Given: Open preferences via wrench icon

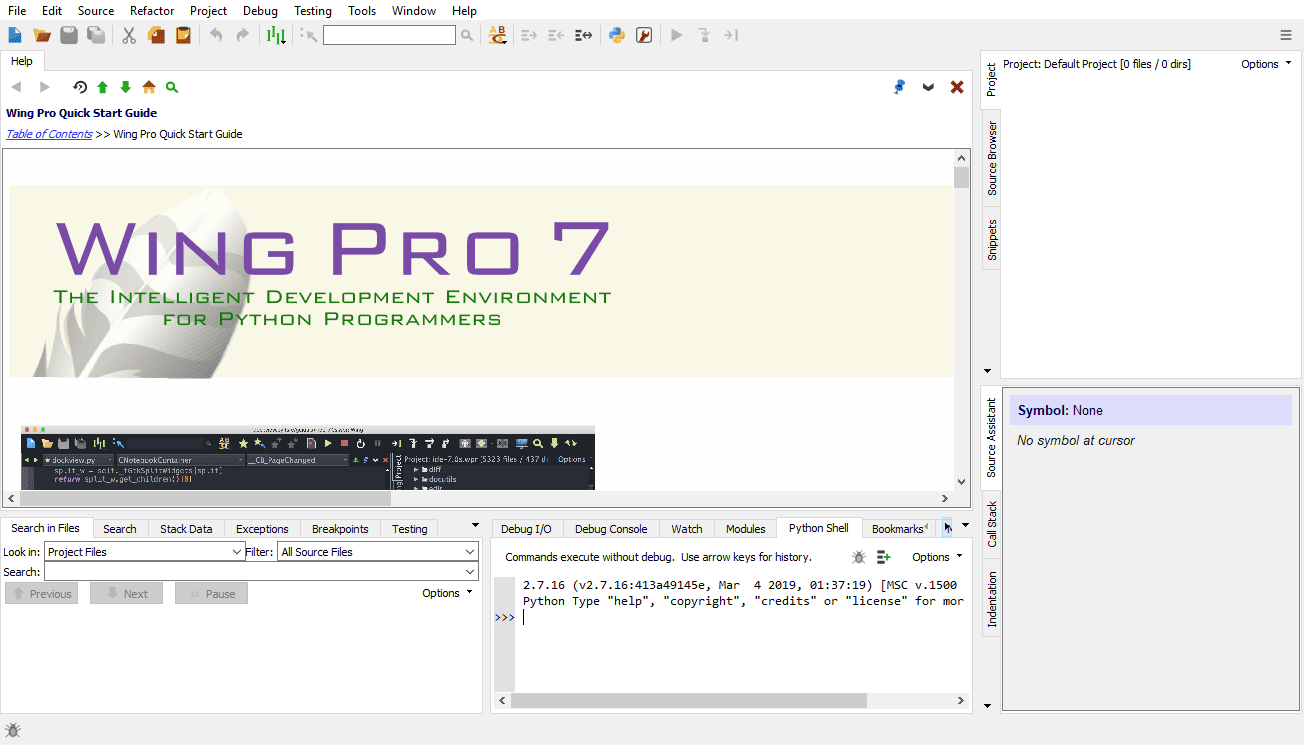Looking at the screenshot, I should (x=644, y=35).
